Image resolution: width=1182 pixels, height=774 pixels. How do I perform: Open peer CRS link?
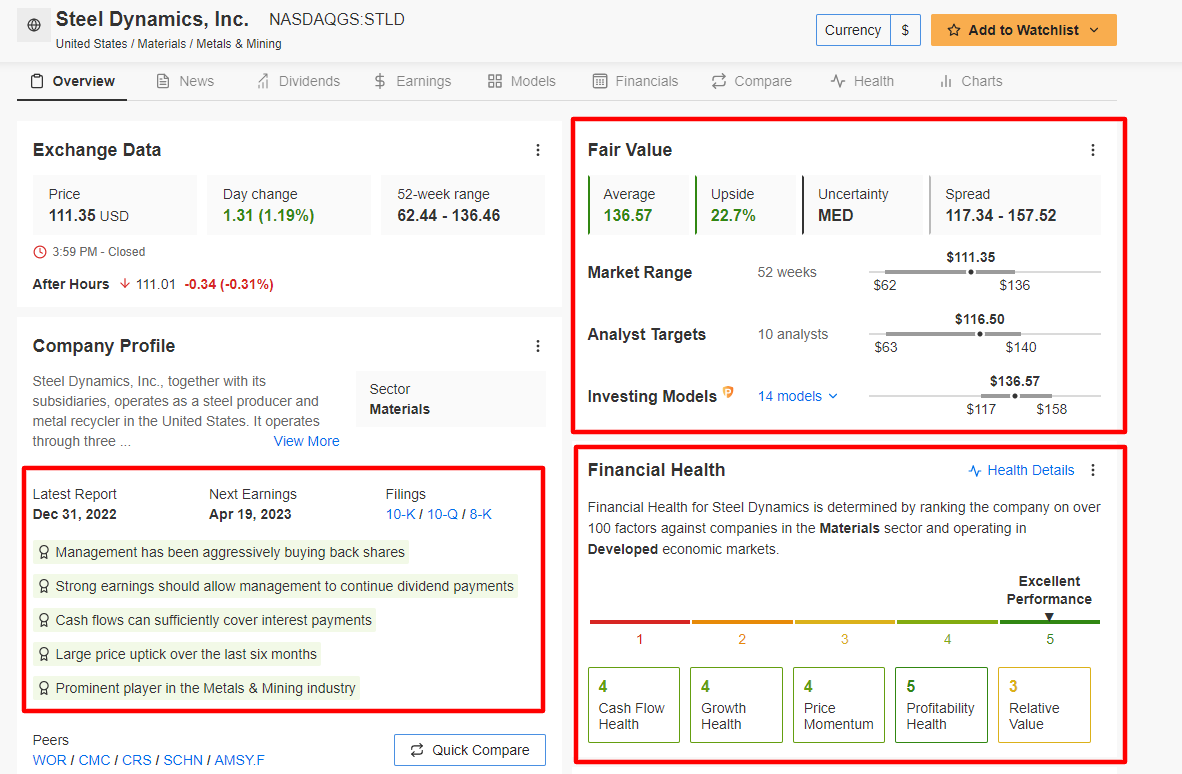[136, 760]
